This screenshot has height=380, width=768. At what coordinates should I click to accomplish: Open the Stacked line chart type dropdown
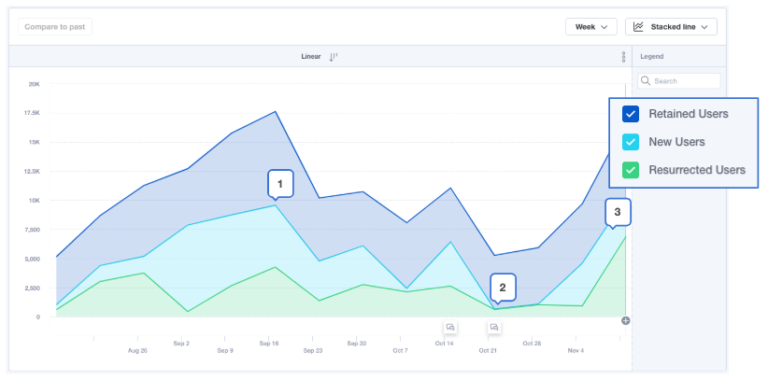point(671,27)
